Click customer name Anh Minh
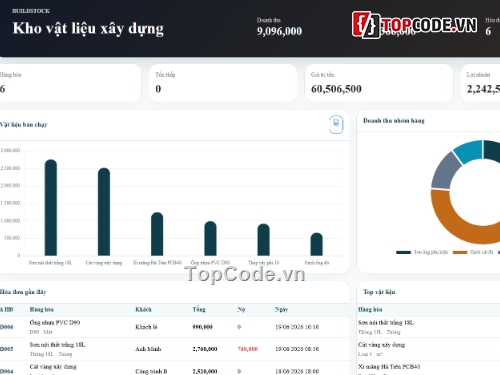 (x=148, y=349)
